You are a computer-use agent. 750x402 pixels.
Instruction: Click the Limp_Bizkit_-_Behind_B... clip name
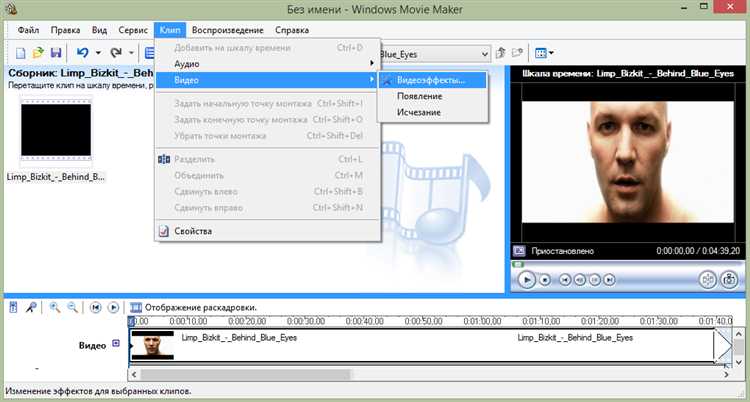tap(56, 177)
